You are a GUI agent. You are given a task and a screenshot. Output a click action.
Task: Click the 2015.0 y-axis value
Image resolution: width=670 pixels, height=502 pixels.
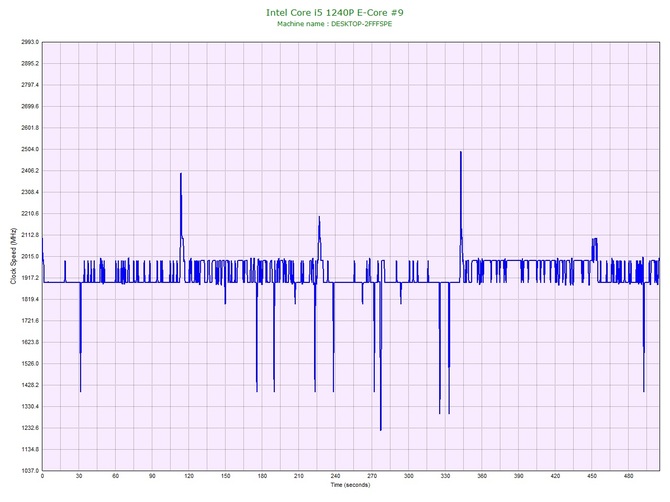click(x=30, y=256)
